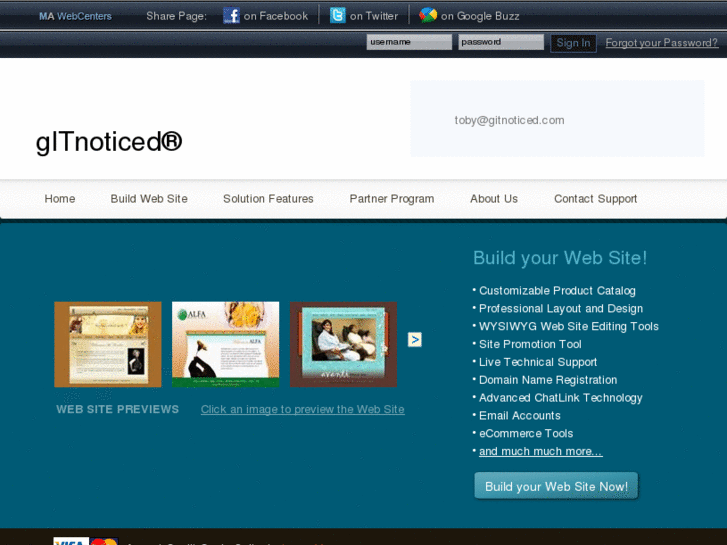Open the Contact Support menu
Screen dimensions: 727x545
point(595,199)
